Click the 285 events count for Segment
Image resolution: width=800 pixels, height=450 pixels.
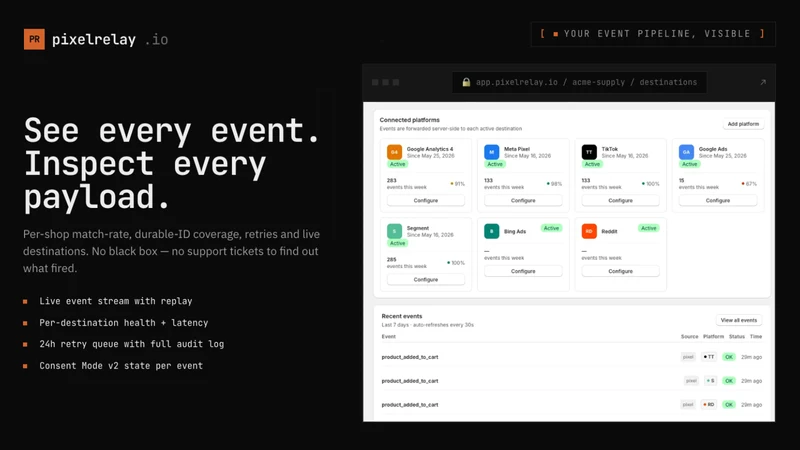tap(391, 260)
